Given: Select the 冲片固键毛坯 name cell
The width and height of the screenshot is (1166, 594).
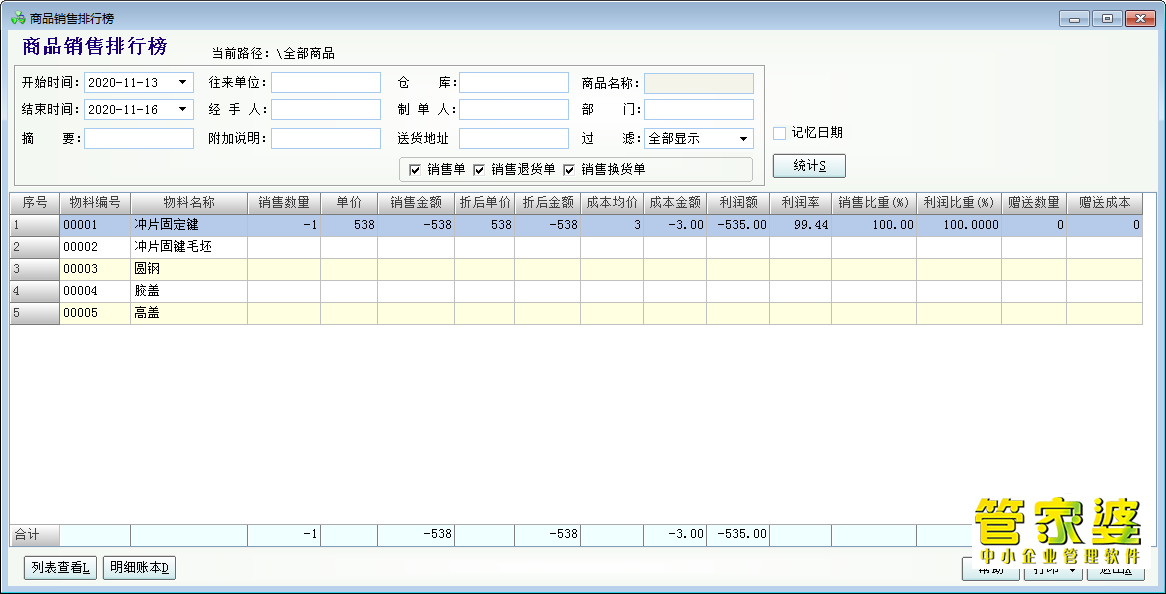Looking at the screenshot, I should [189, 247].
